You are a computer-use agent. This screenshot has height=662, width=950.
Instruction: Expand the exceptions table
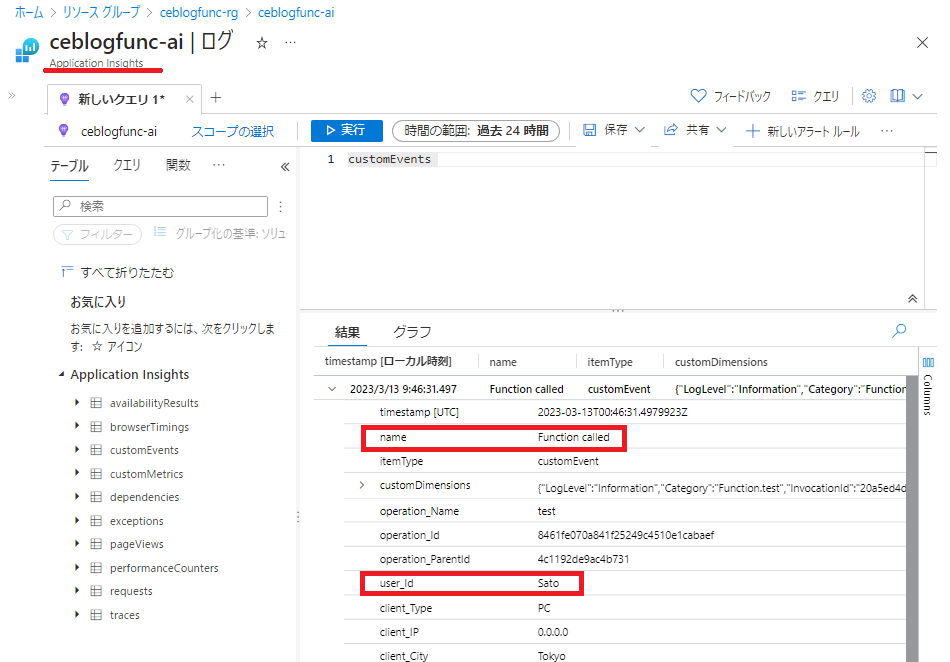(77, 520)
